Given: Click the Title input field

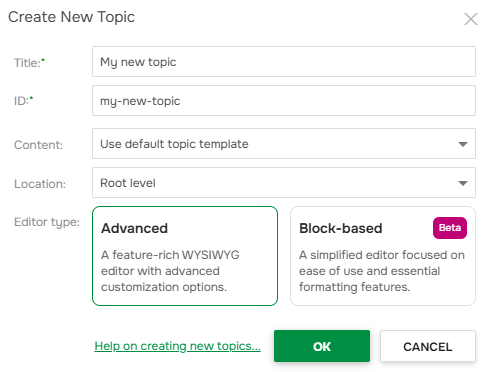Looking at the screenshot, I should [284, 62].
